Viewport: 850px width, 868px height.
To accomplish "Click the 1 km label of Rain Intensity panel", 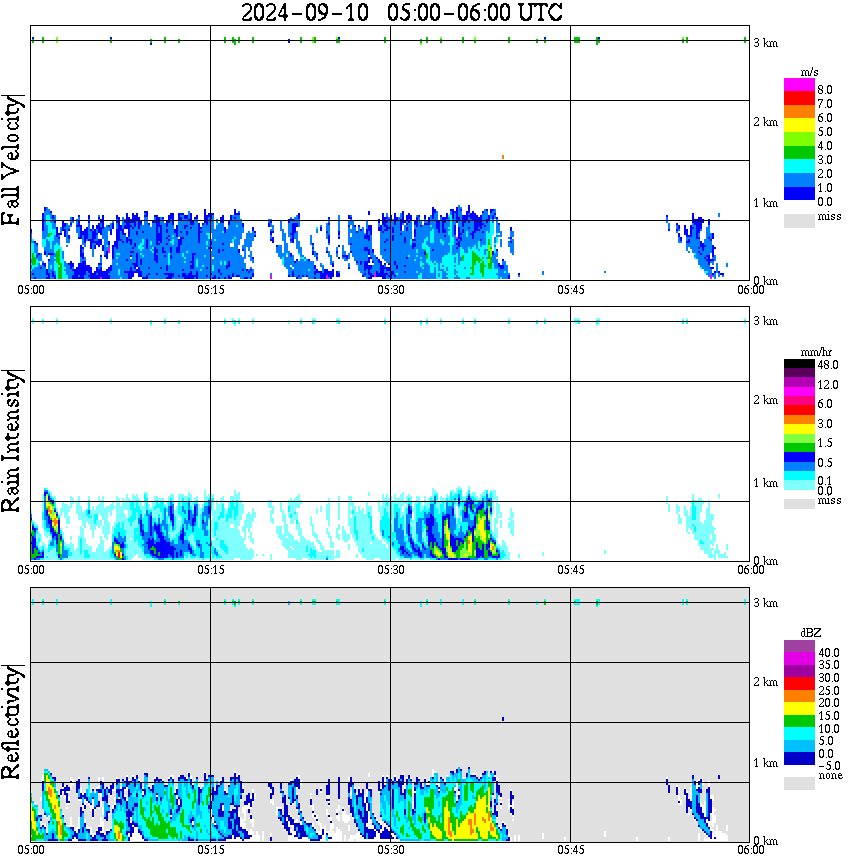I will tap(765, 483).
